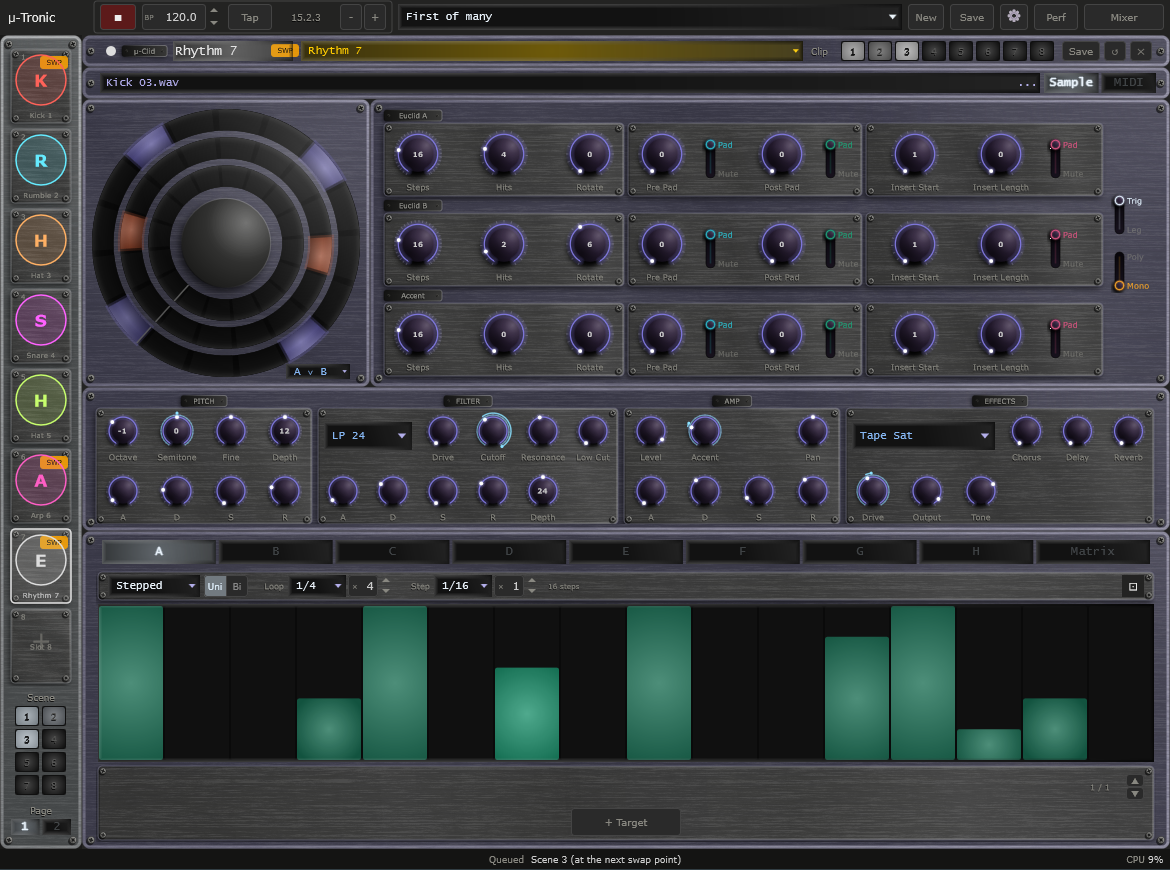The width and height of the screenshot is (1170, 870).
Task: Select Bi modulation polarity
Action: [x=237, y=586]
